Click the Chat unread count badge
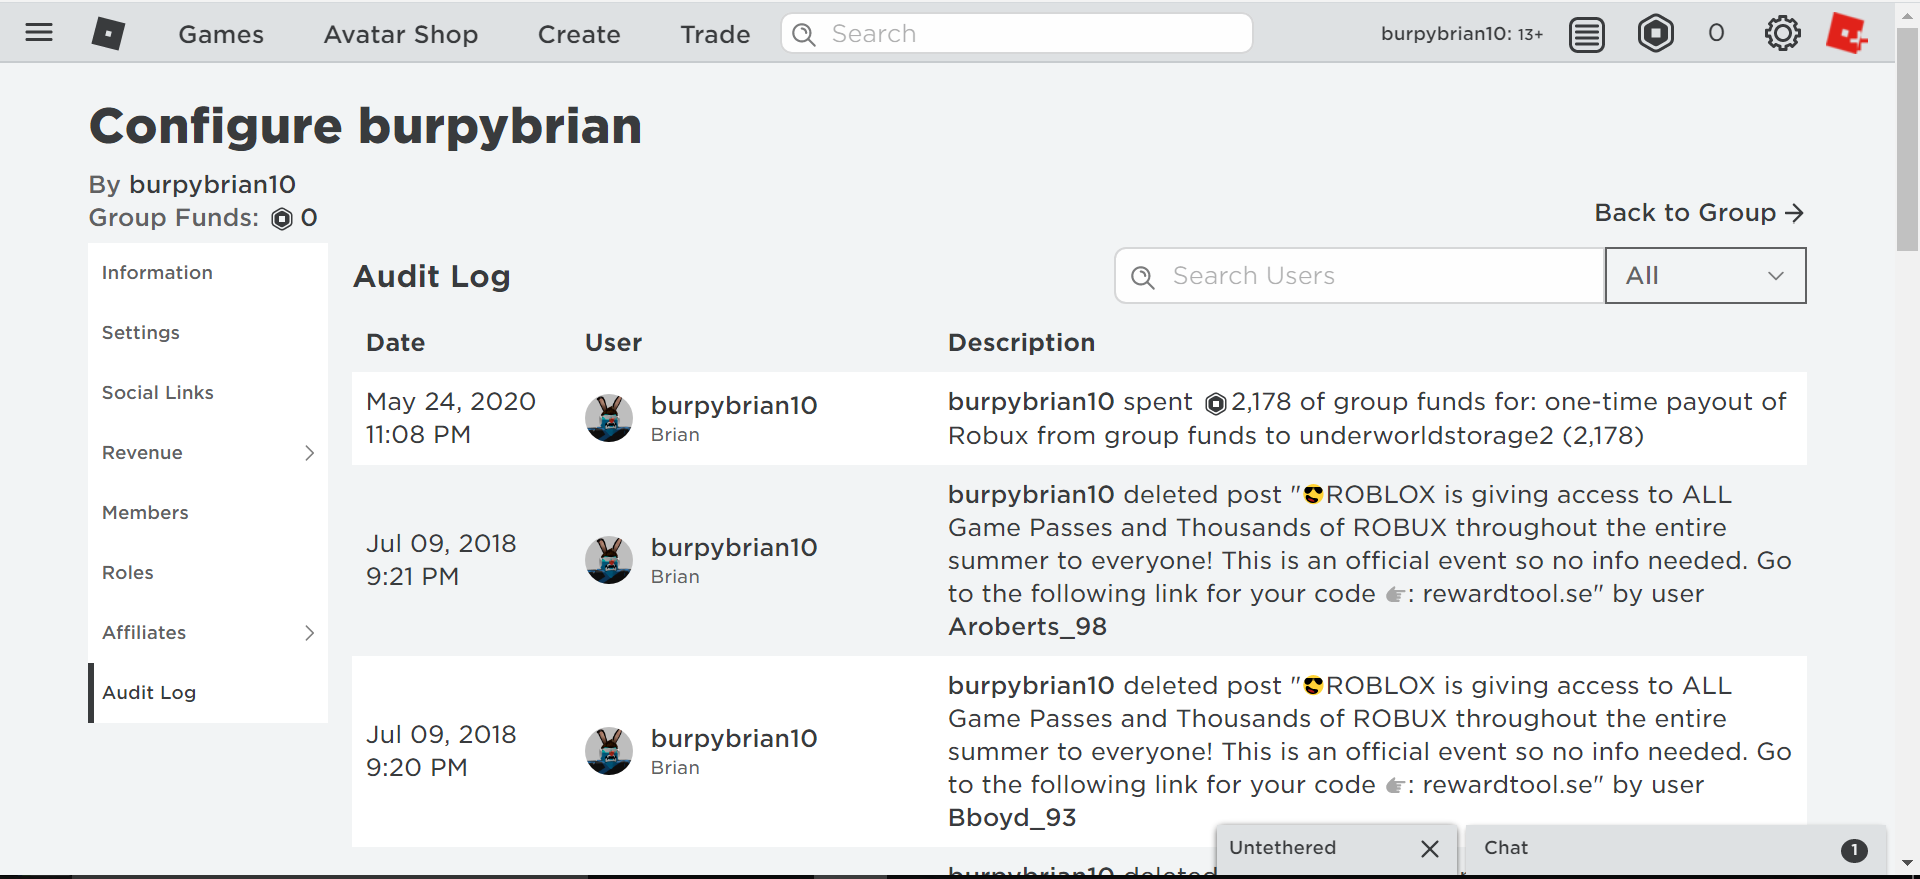This screenshot has height=879, width=1920. click(1854, 850)
